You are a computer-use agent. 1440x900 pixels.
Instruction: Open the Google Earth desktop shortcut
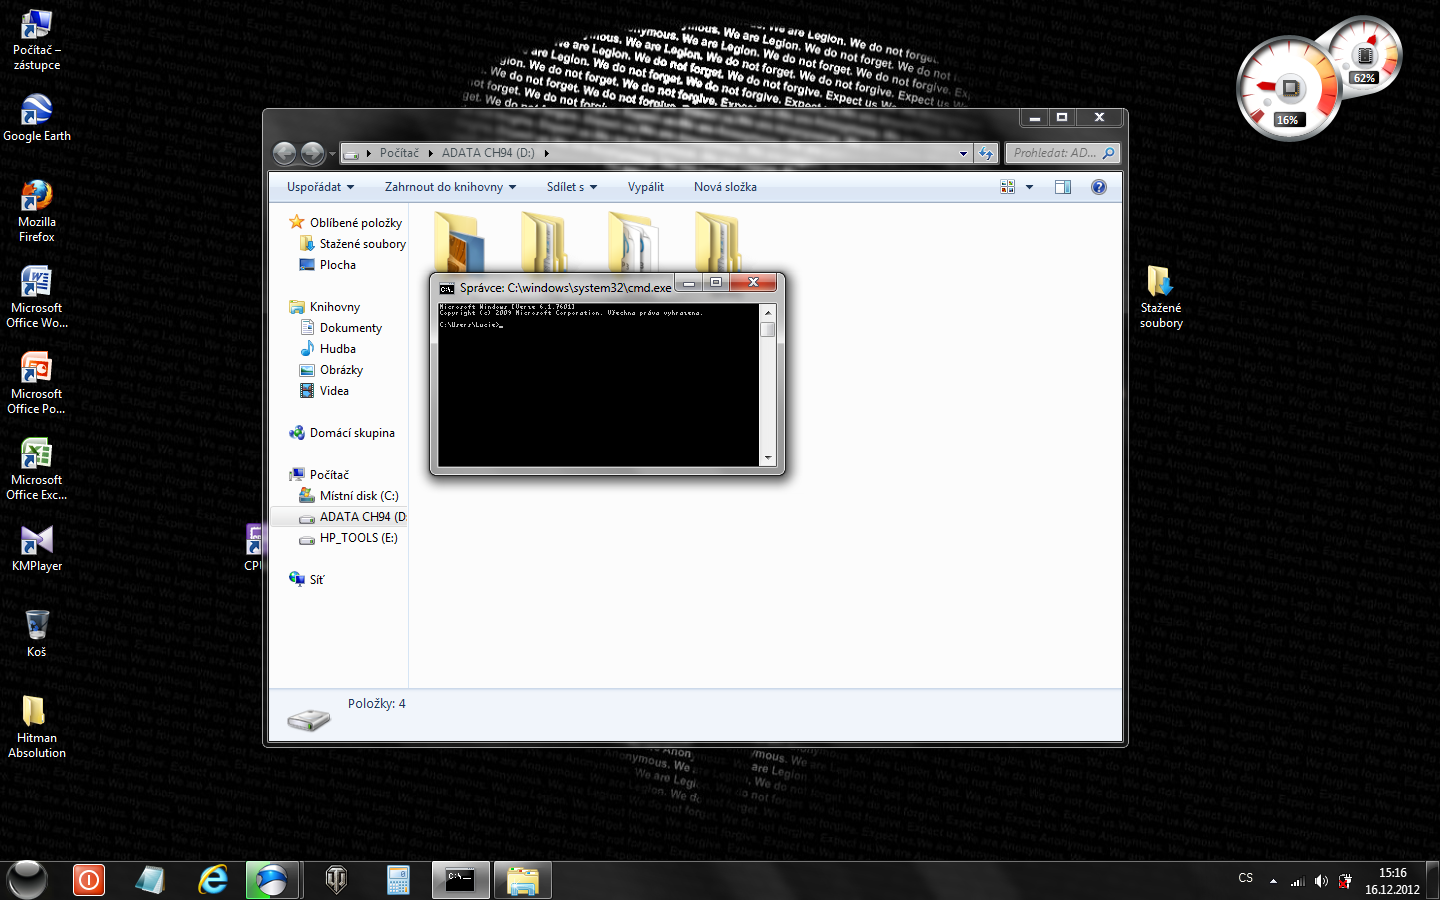(37, 118)
